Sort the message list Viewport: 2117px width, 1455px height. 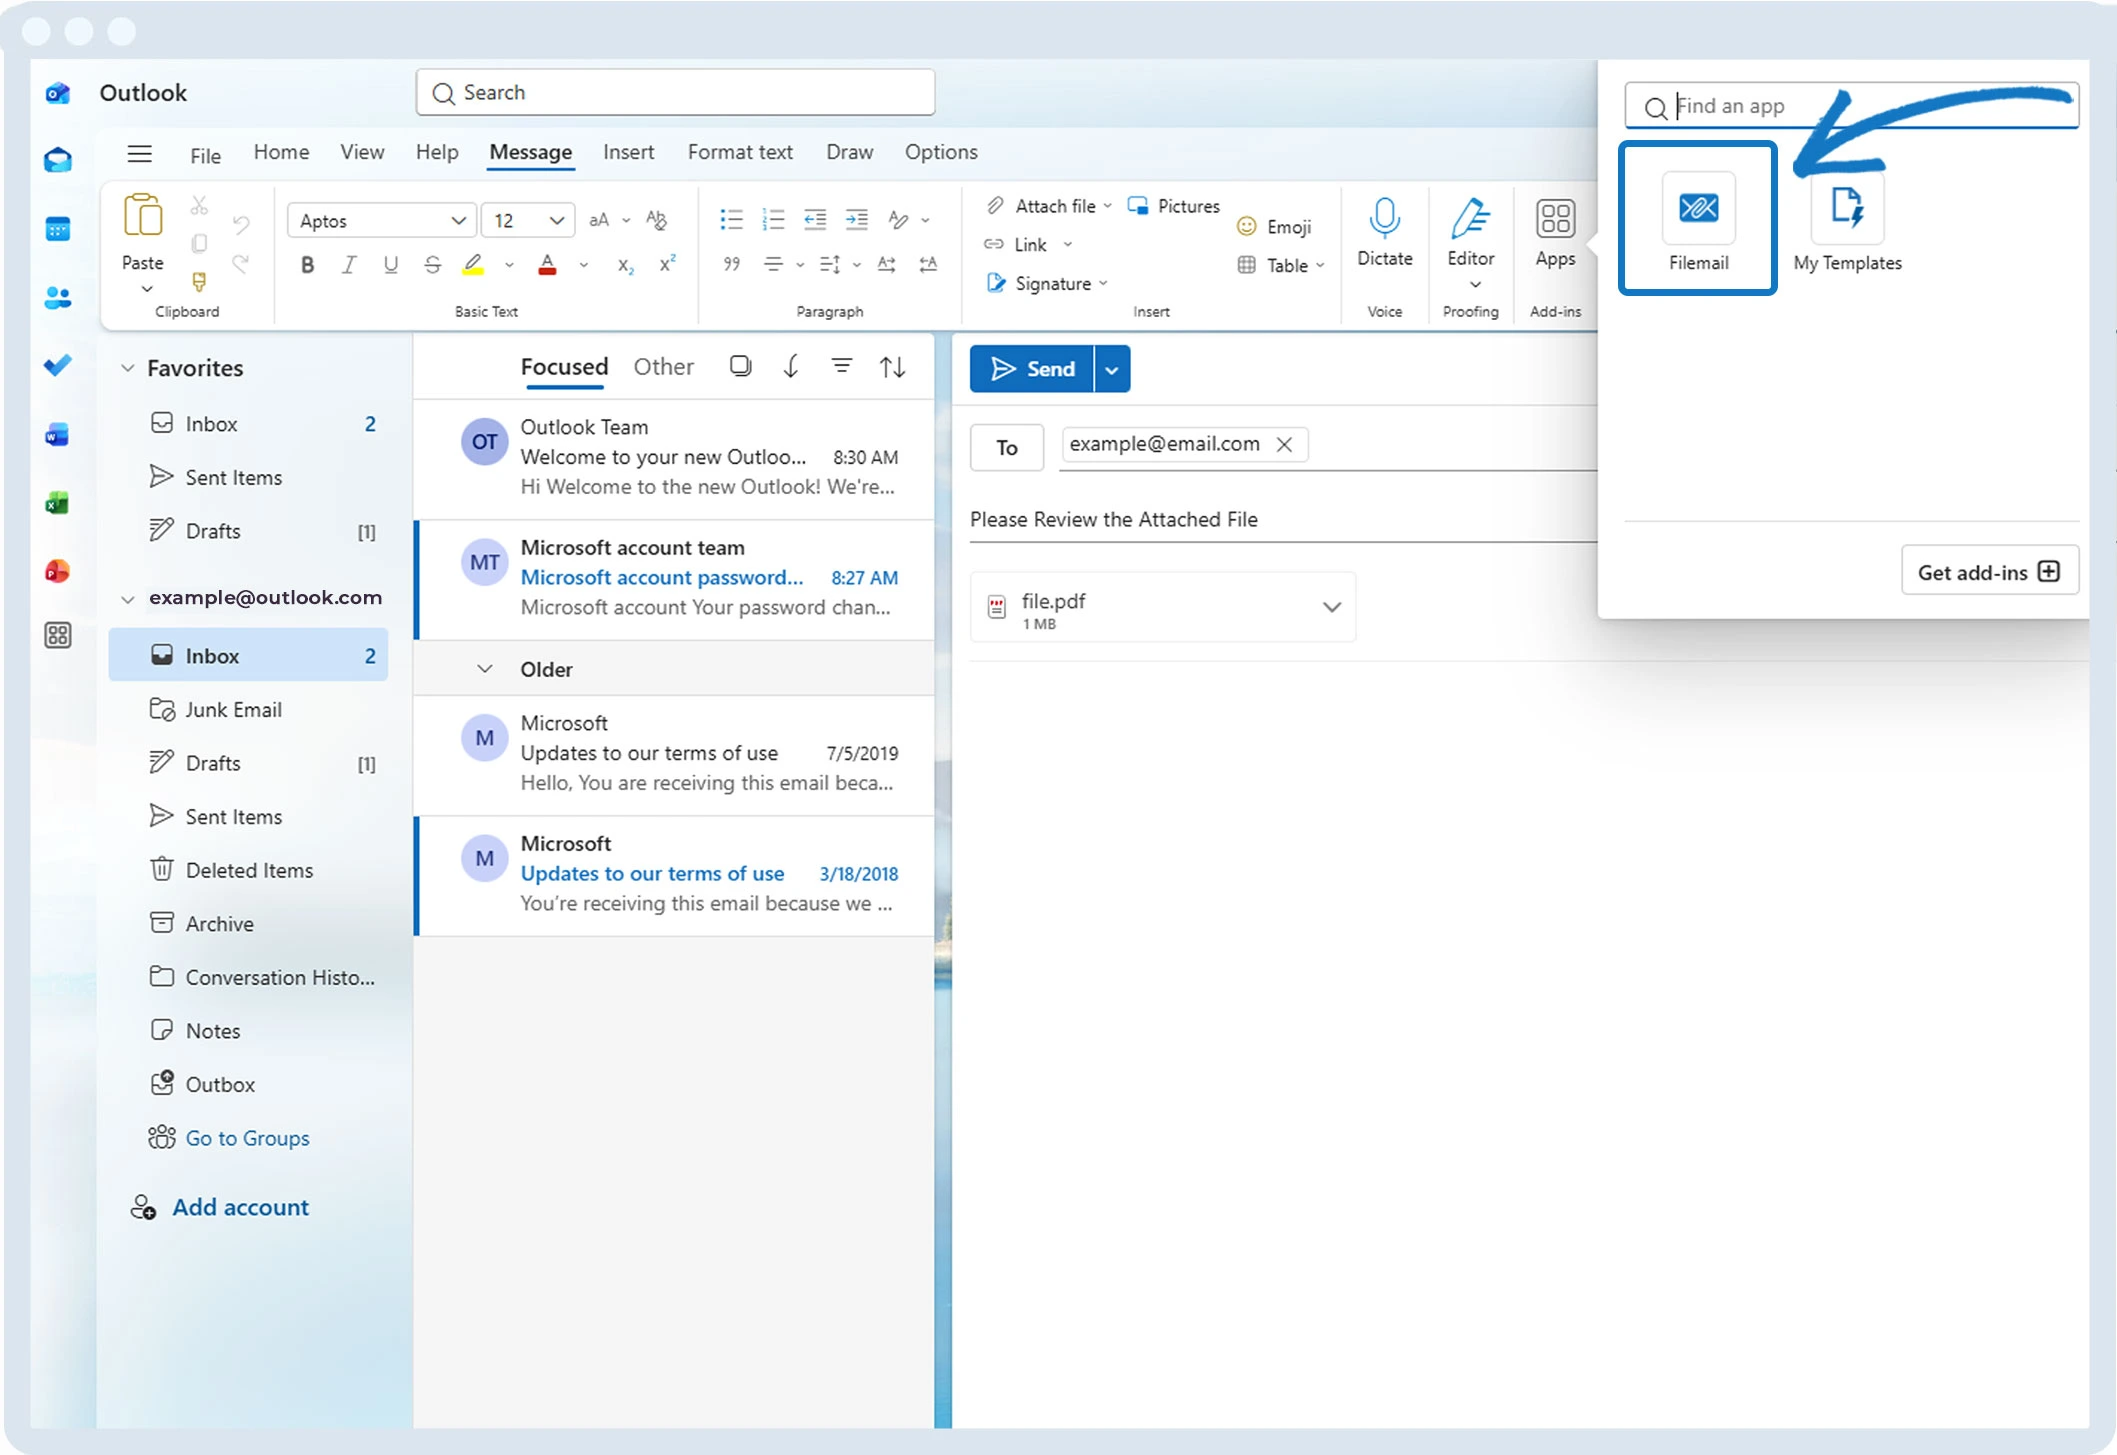click(x=892, y=367)
